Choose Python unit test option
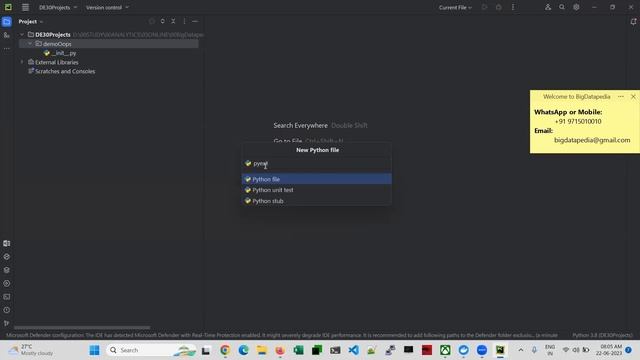The height and width of the screenshot is (360, 640). pos(316,190)
